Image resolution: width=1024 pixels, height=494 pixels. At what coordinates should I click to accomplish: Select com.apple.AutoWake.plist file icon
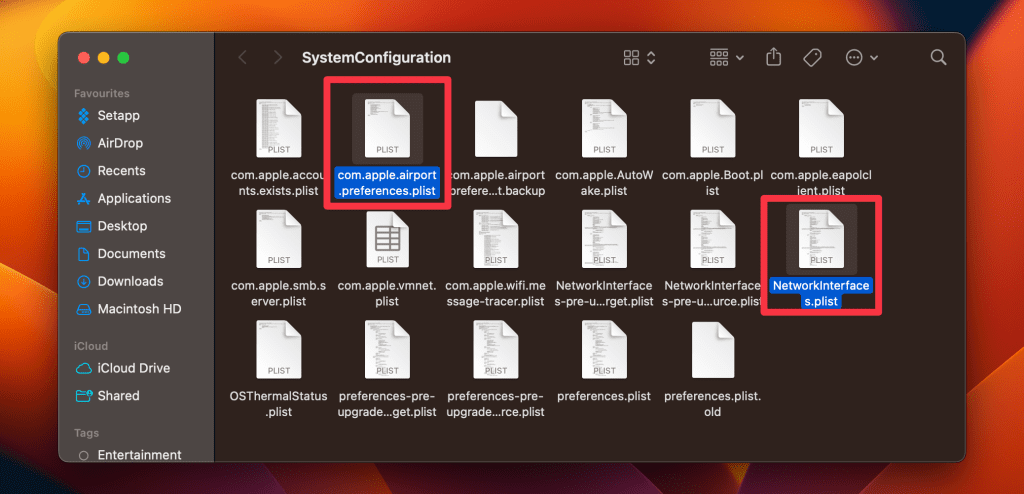coord(605,128)
